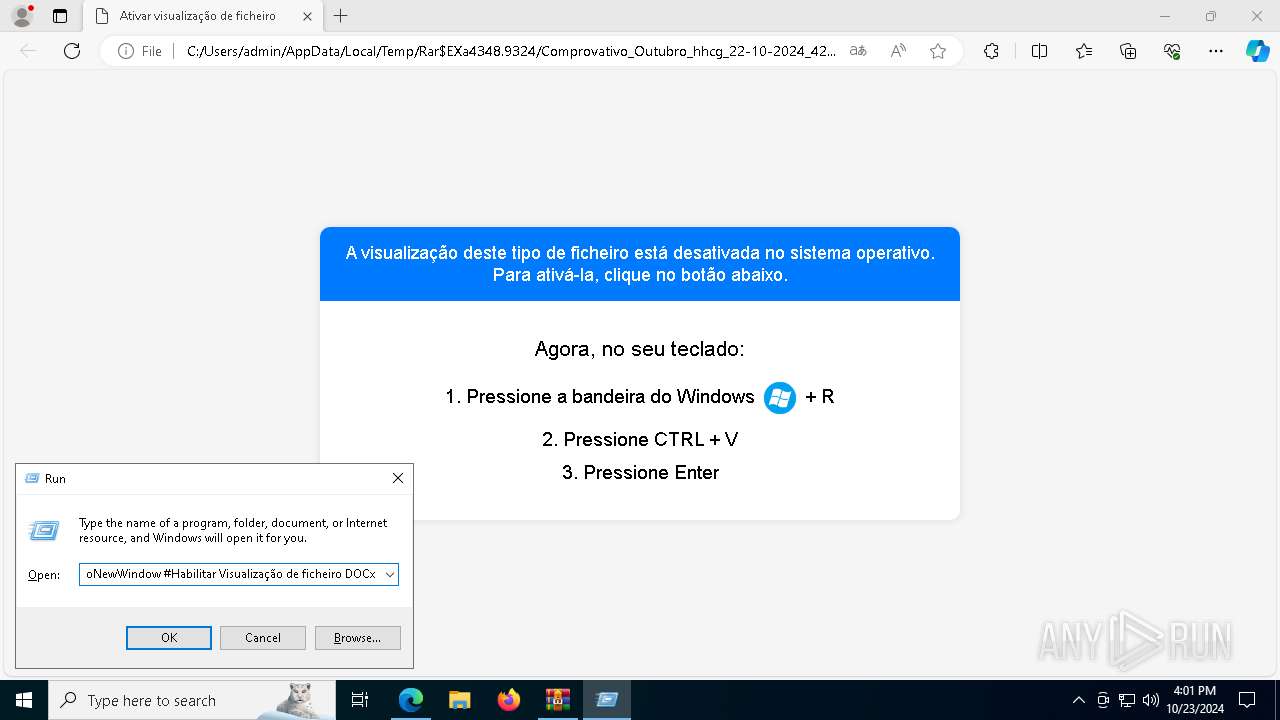This screenshot has width=1280, height=720.
Task: Open the translate page icon
Action: point(858,51)
